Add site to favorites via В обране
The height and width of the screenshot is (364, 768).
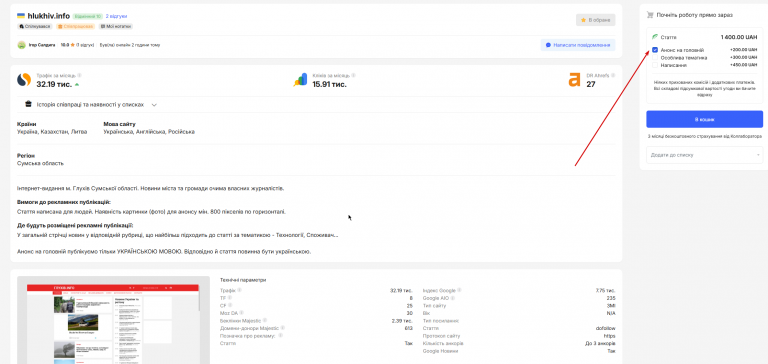tap(596, 20)
